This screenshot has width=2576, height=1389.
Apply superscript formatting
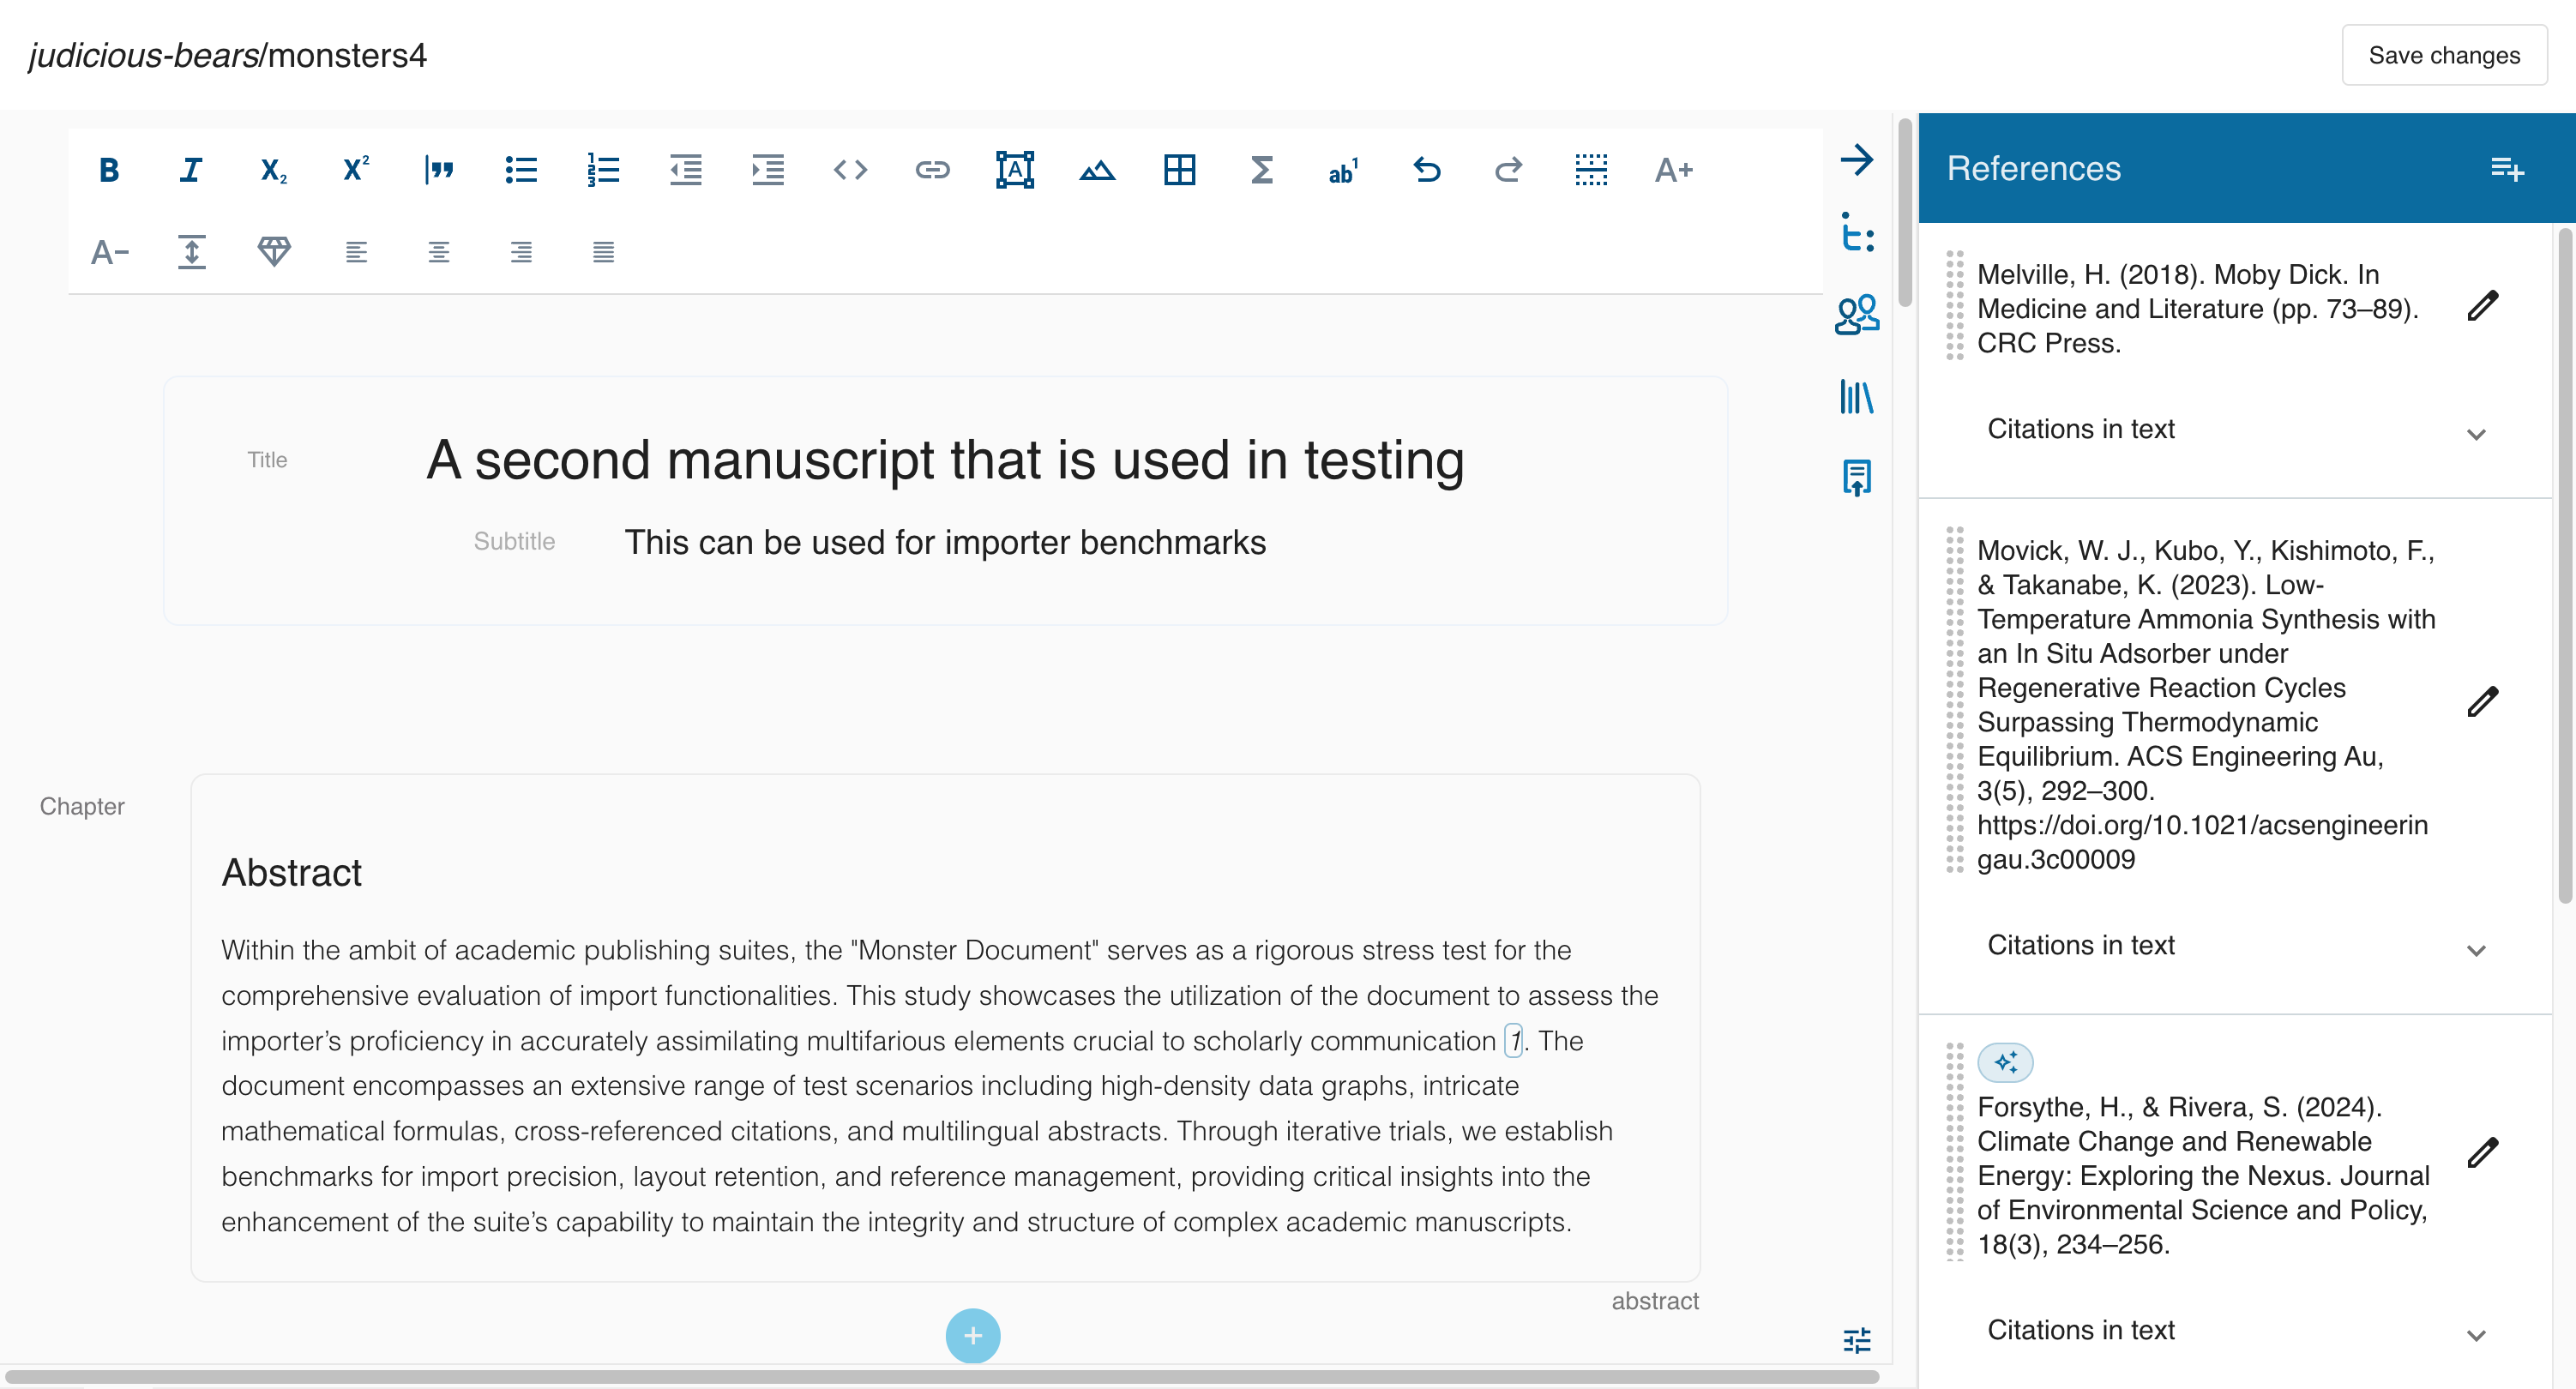point(353,170)
